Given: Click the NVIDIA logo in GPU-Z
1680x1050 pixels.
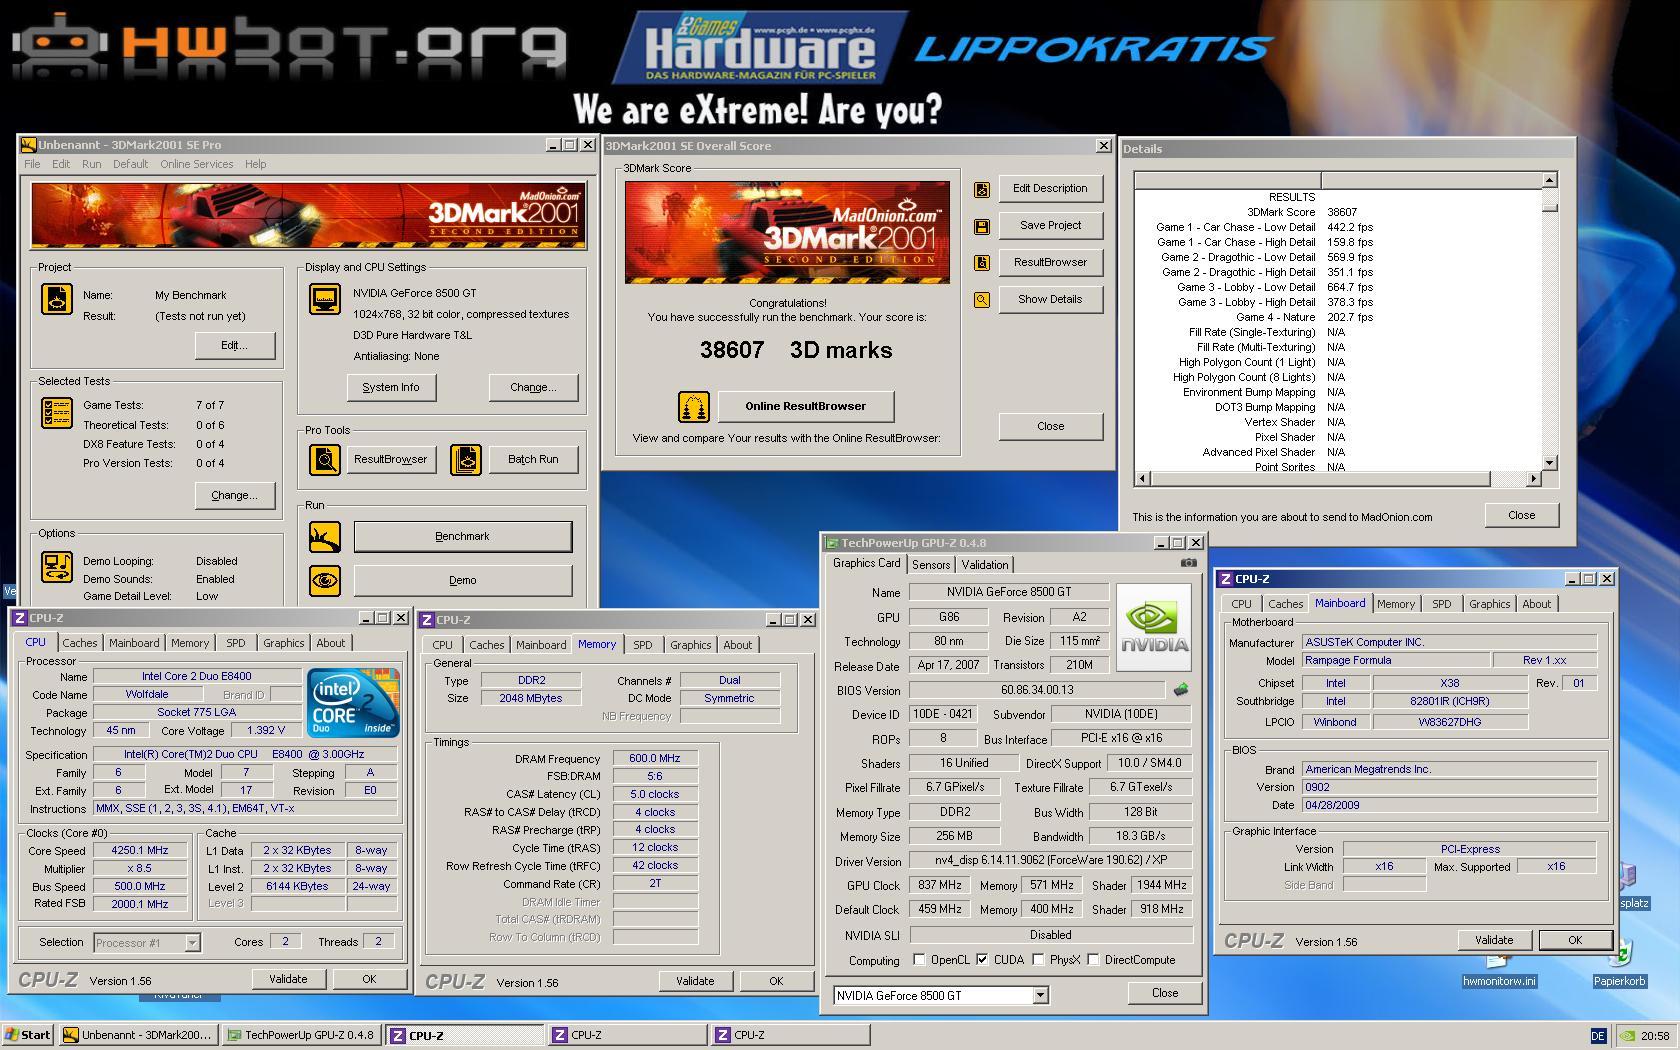Looking at the screenshot, I should point(1154,627).
